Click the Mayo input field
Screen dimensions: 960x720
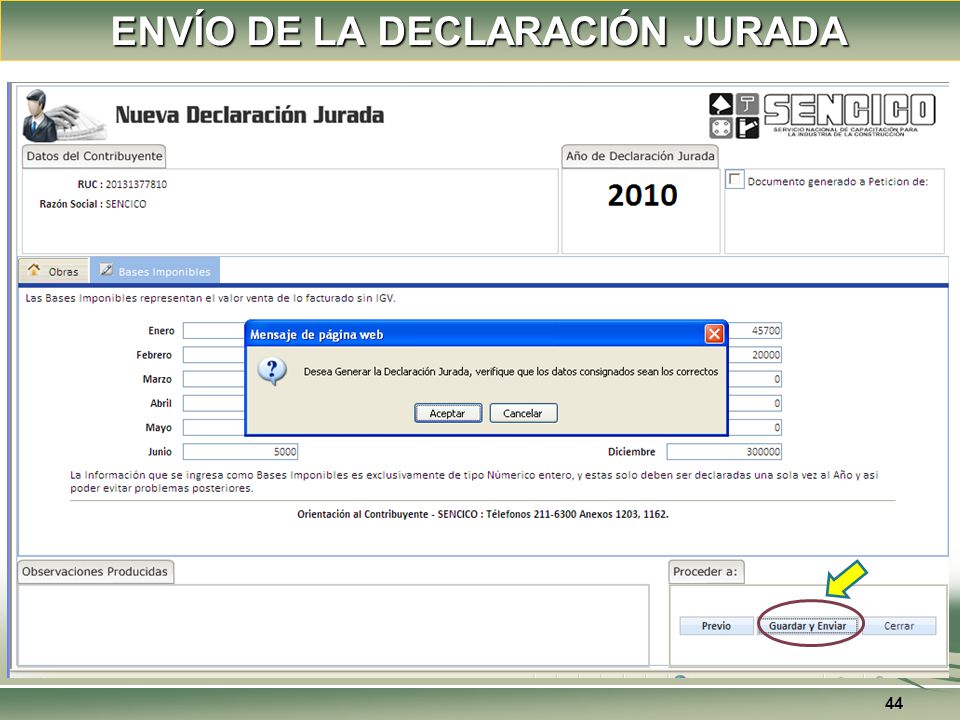click(214, 427)
